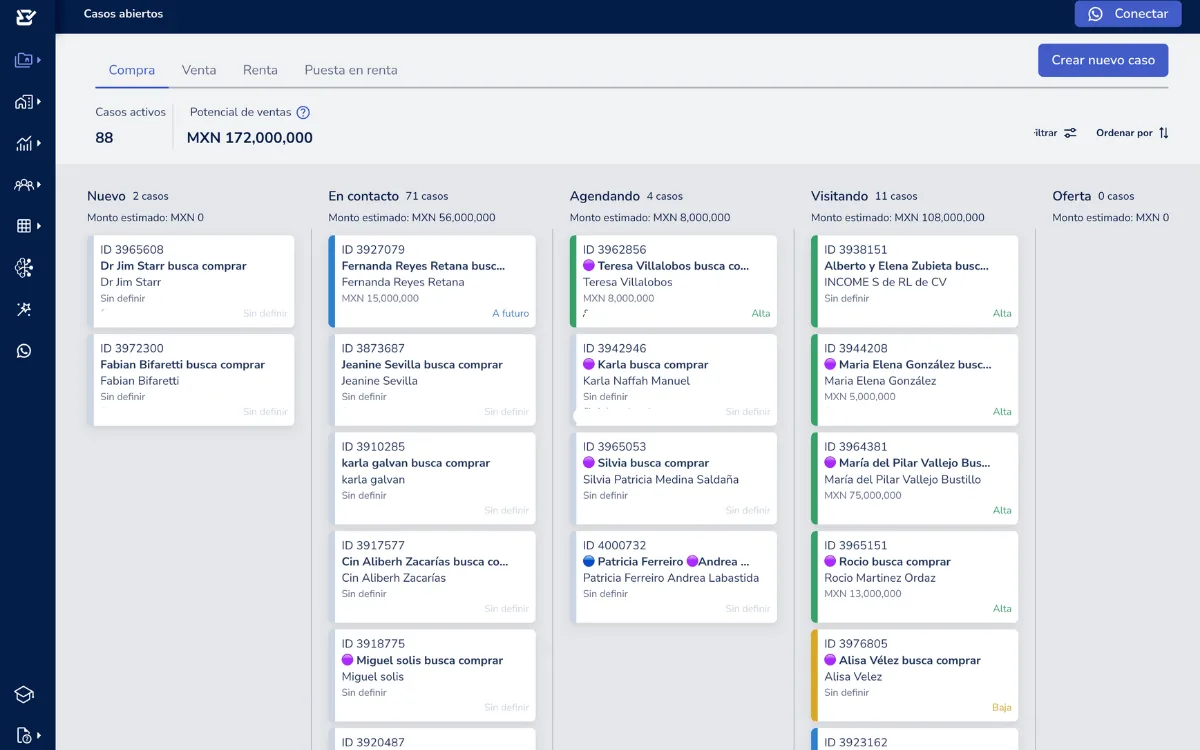
Task: Click the Potencial de ventas help icon
Action: [303, 113]
